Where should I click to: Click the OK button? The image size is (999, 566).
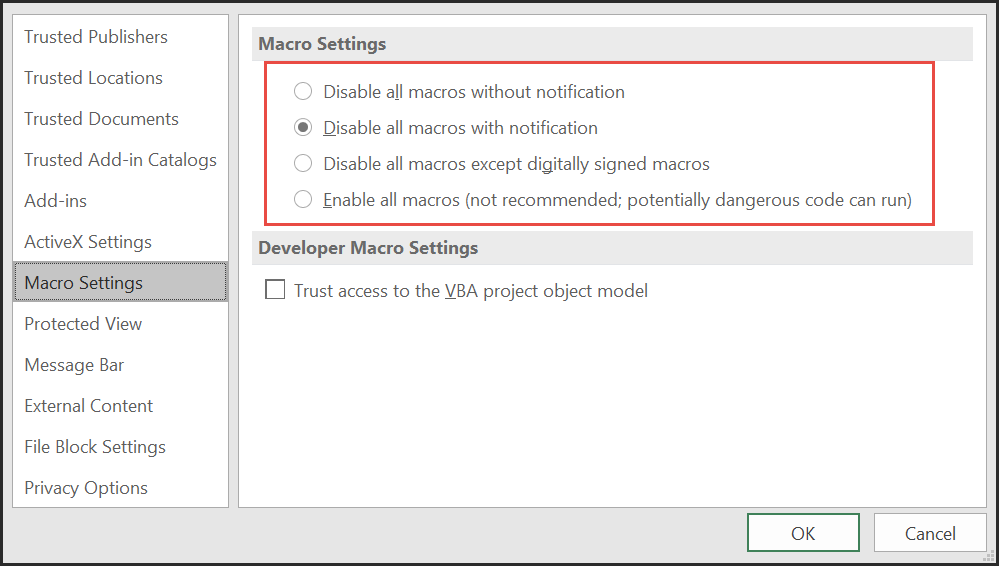click(803, 533)
